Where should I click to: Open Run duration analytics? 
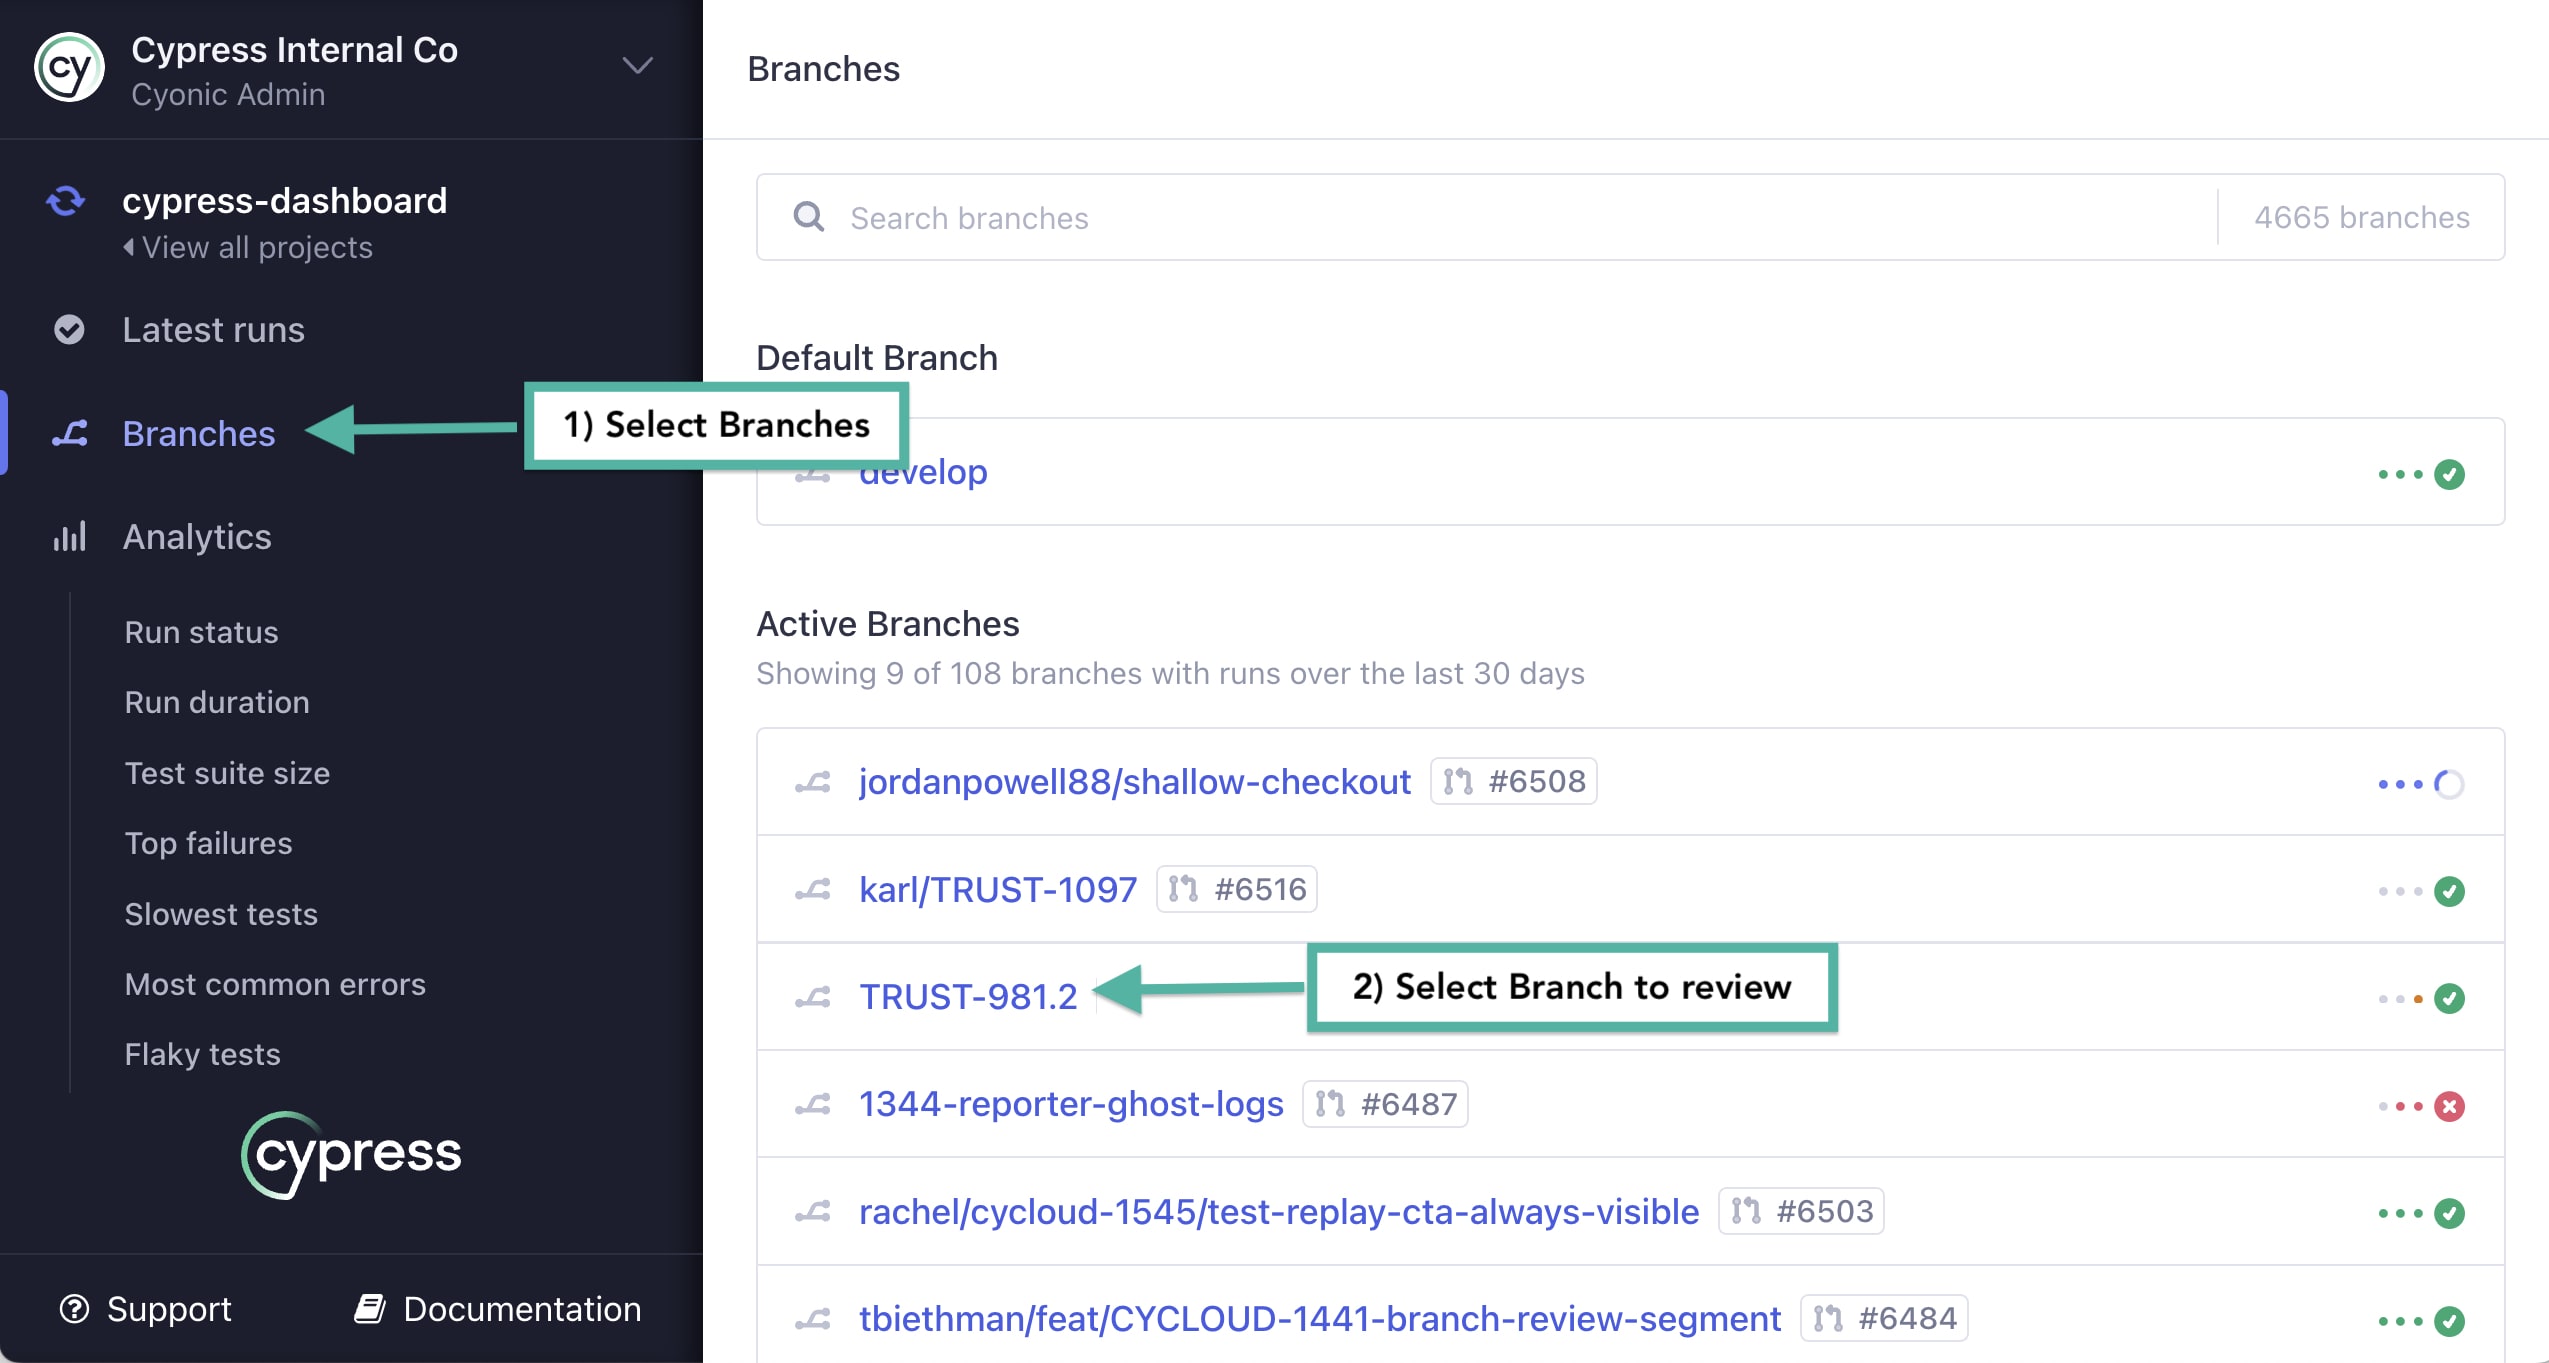pyautogui.click(x=217, y=702)
